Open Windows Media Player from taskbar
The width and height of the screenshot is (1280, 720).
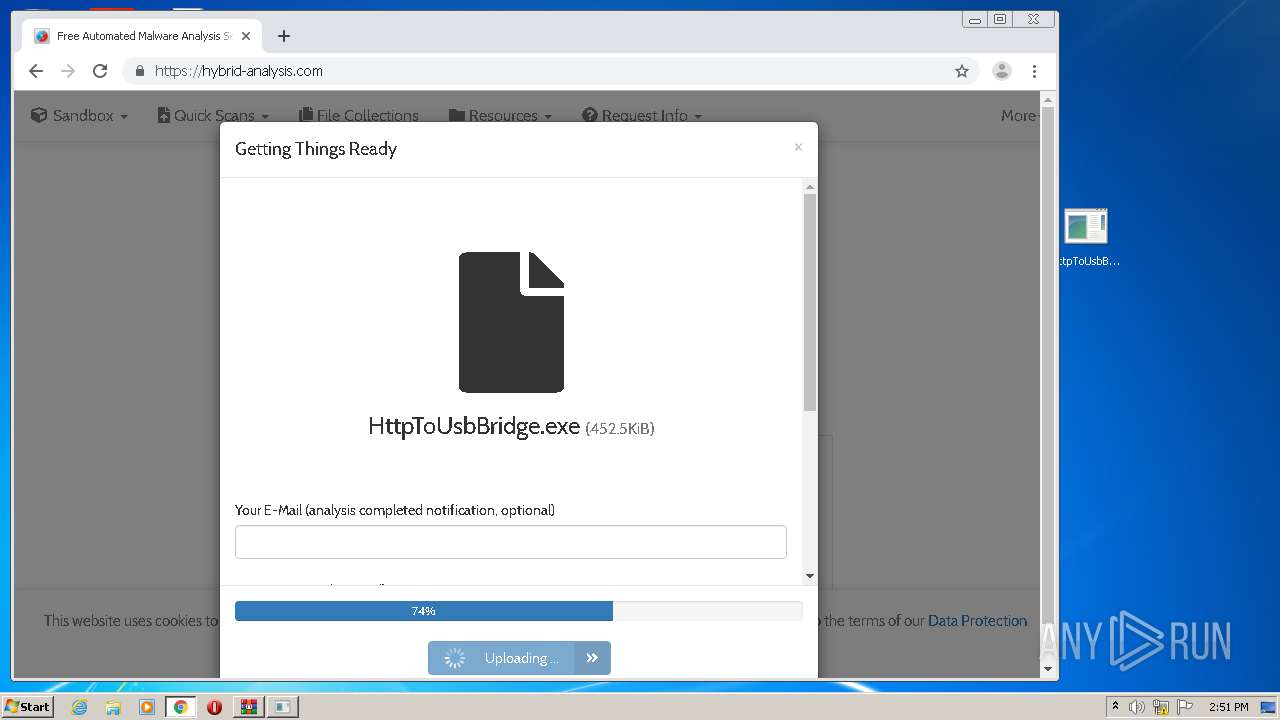[147, 707]
